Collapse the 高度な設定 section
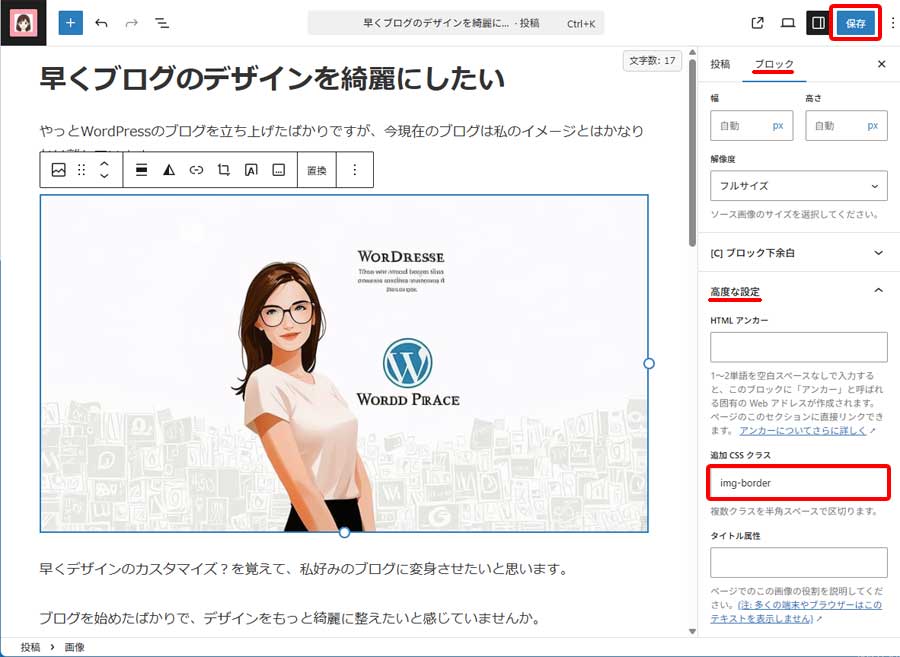This screenshot has width=900, height=657. [x=878, y=291]
